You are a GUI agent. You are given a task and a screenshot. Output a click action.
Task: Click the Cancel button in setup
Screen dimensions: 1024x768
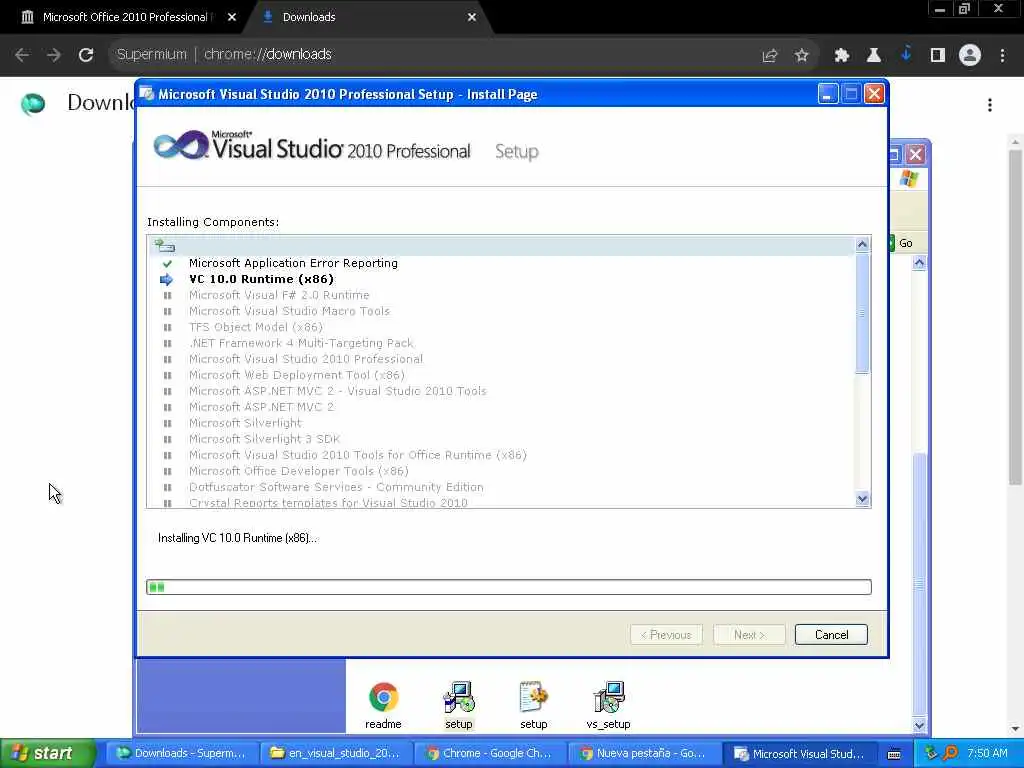point(831,635)
